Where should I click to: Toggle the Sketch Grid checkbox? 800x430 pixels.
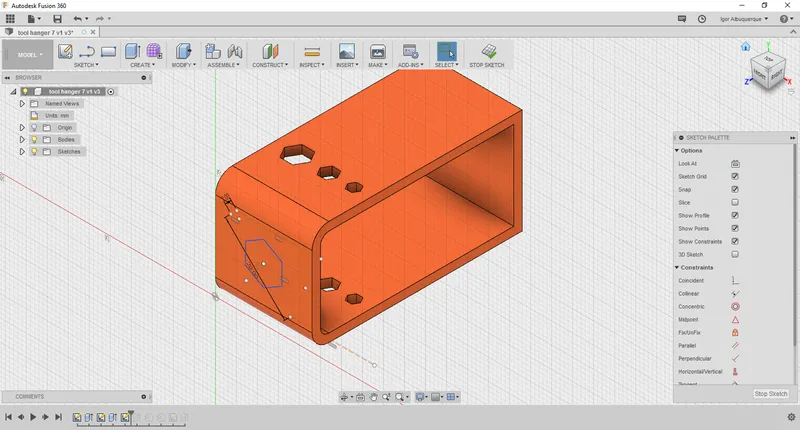735,176
